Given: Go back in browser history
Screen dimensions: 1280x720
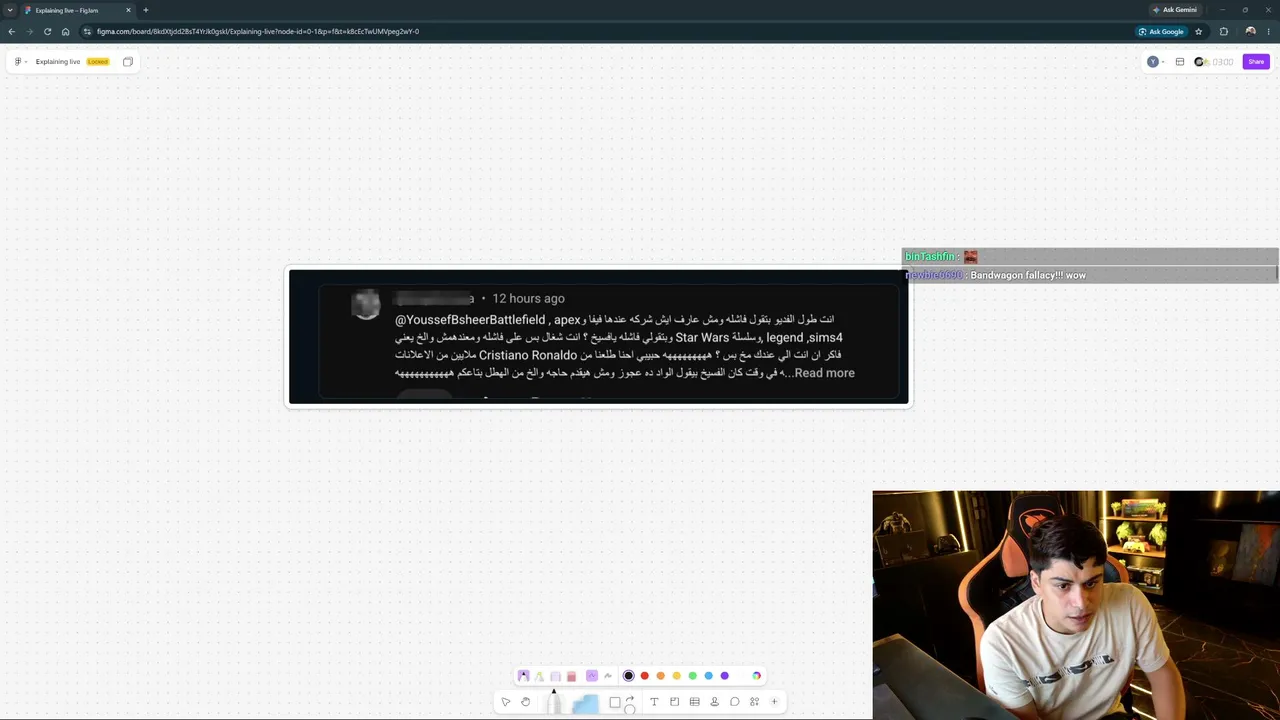Looking at the screenshot, I should click(x=12, y=31).
